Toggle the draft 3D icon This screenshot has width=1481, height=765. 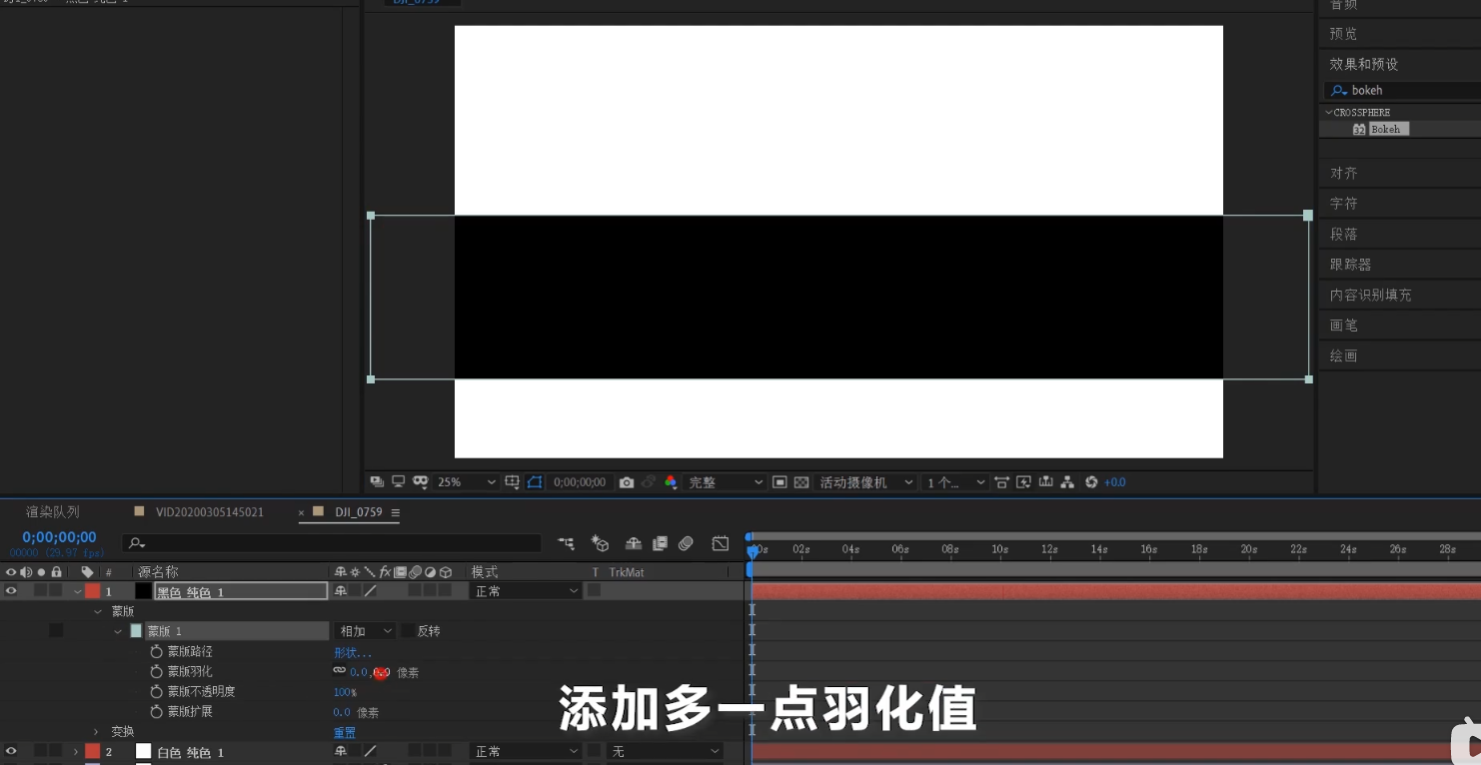(x=600, y=543)
